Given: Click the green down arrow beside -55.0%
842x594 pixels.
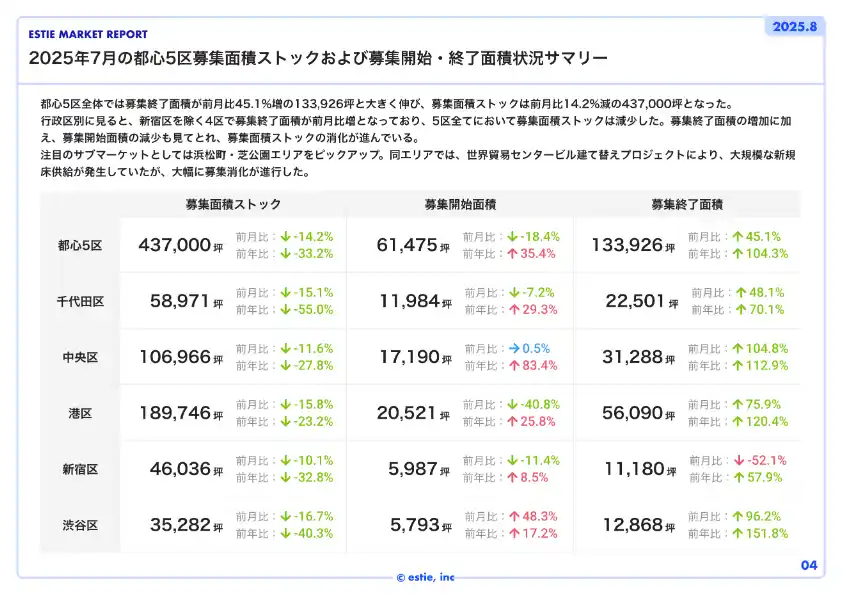Looking at the screenshot, I should click(x=285, y=310).
